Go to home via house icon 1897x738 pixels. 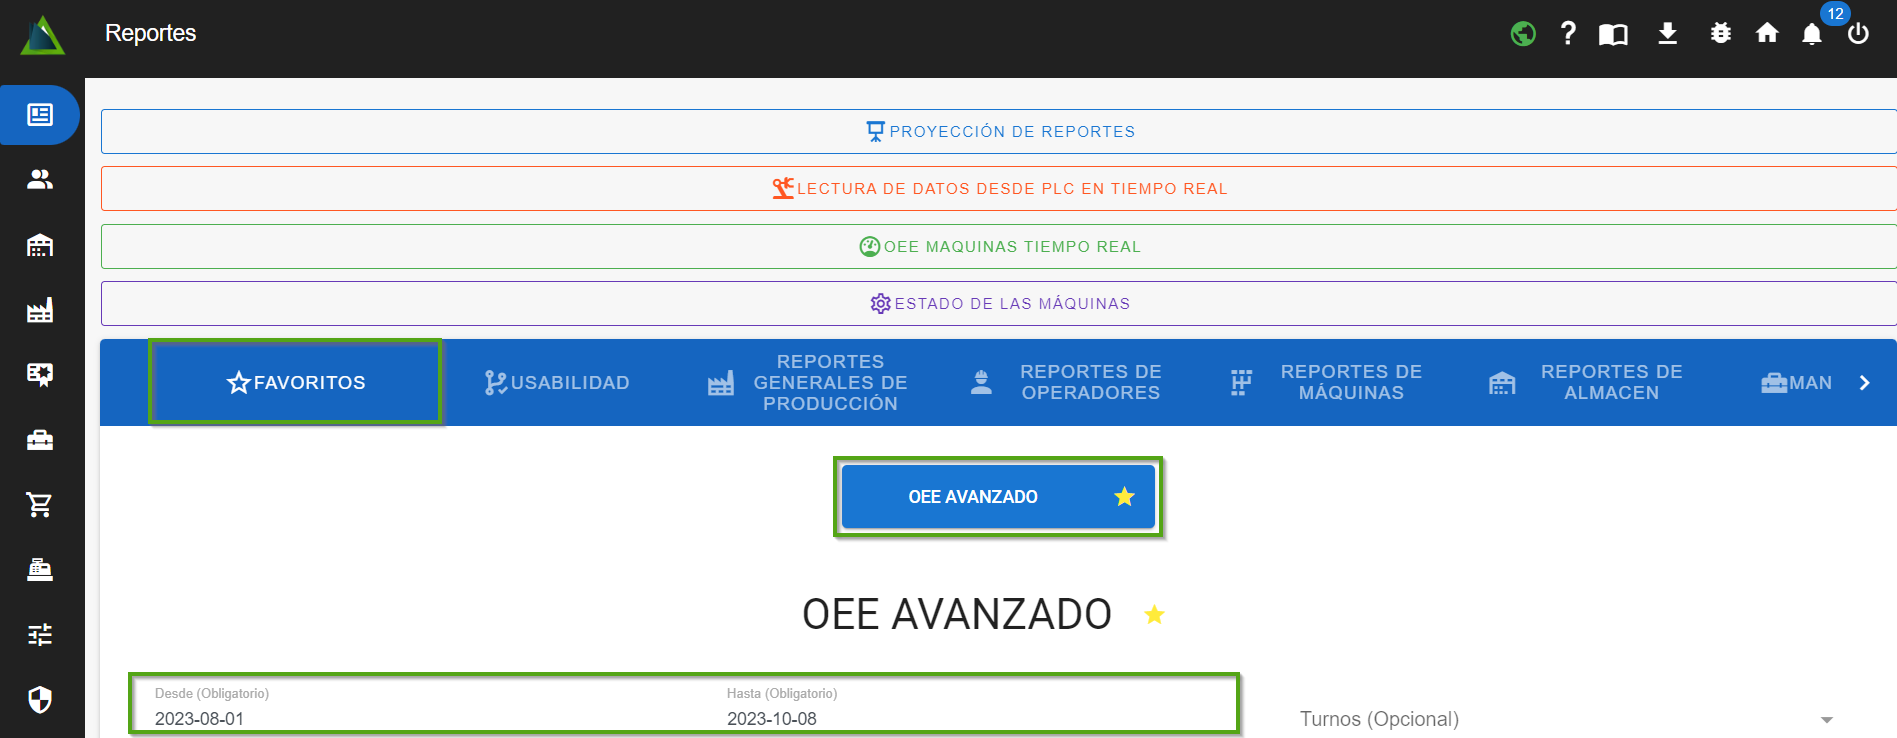click(x=1767, y=34)
